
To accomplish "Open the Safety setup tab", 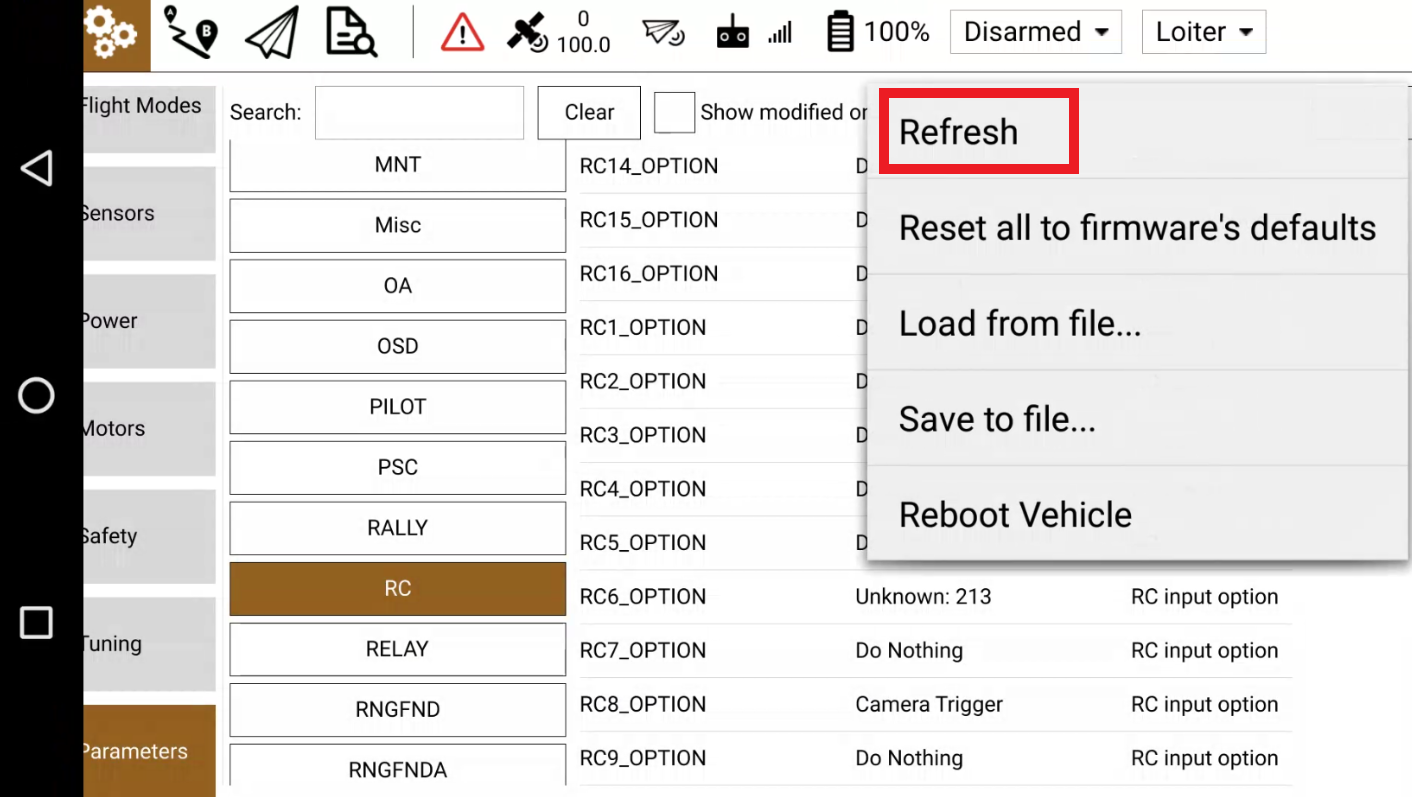I will click(148, 537).
